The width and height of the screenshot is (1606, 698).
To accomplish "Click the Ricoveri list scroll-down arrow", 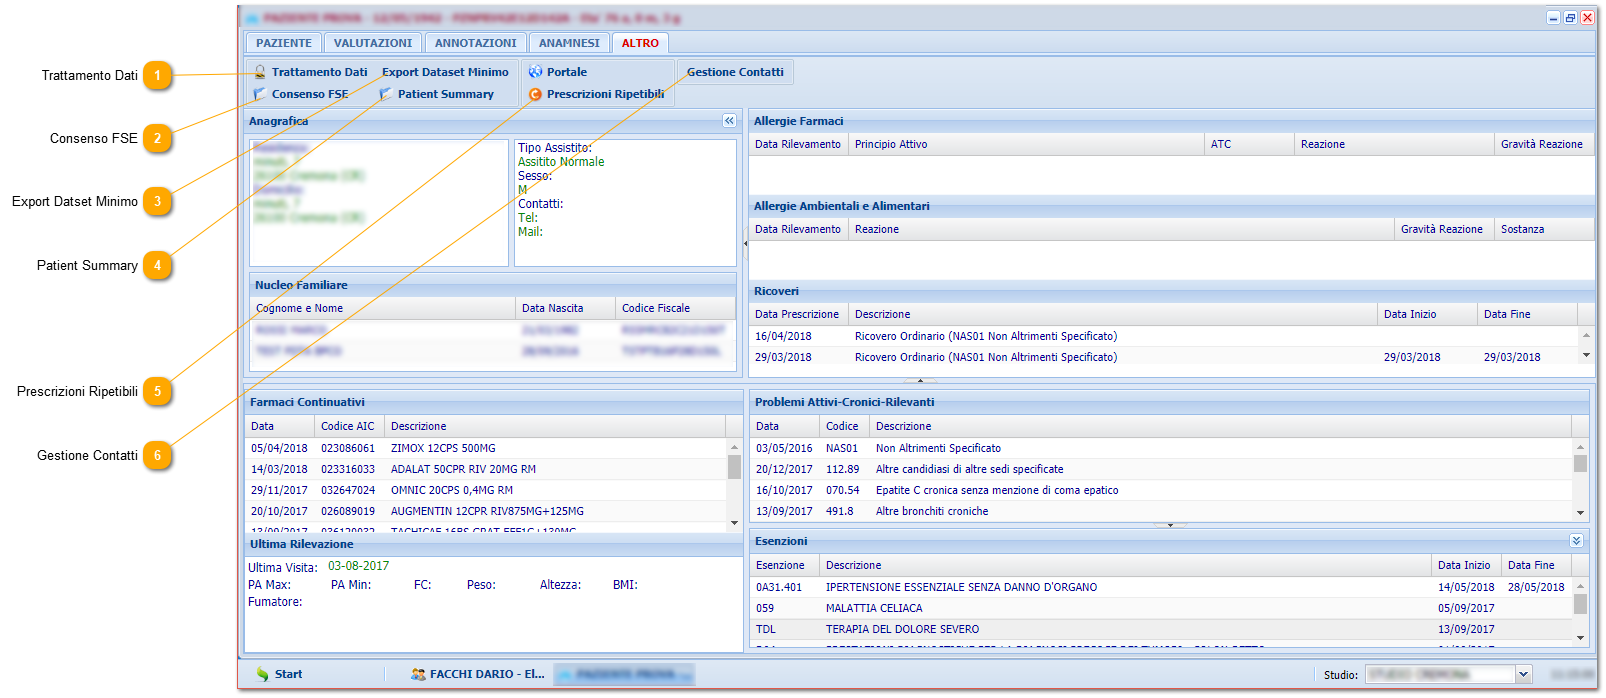I will [x=1586, y=356].
